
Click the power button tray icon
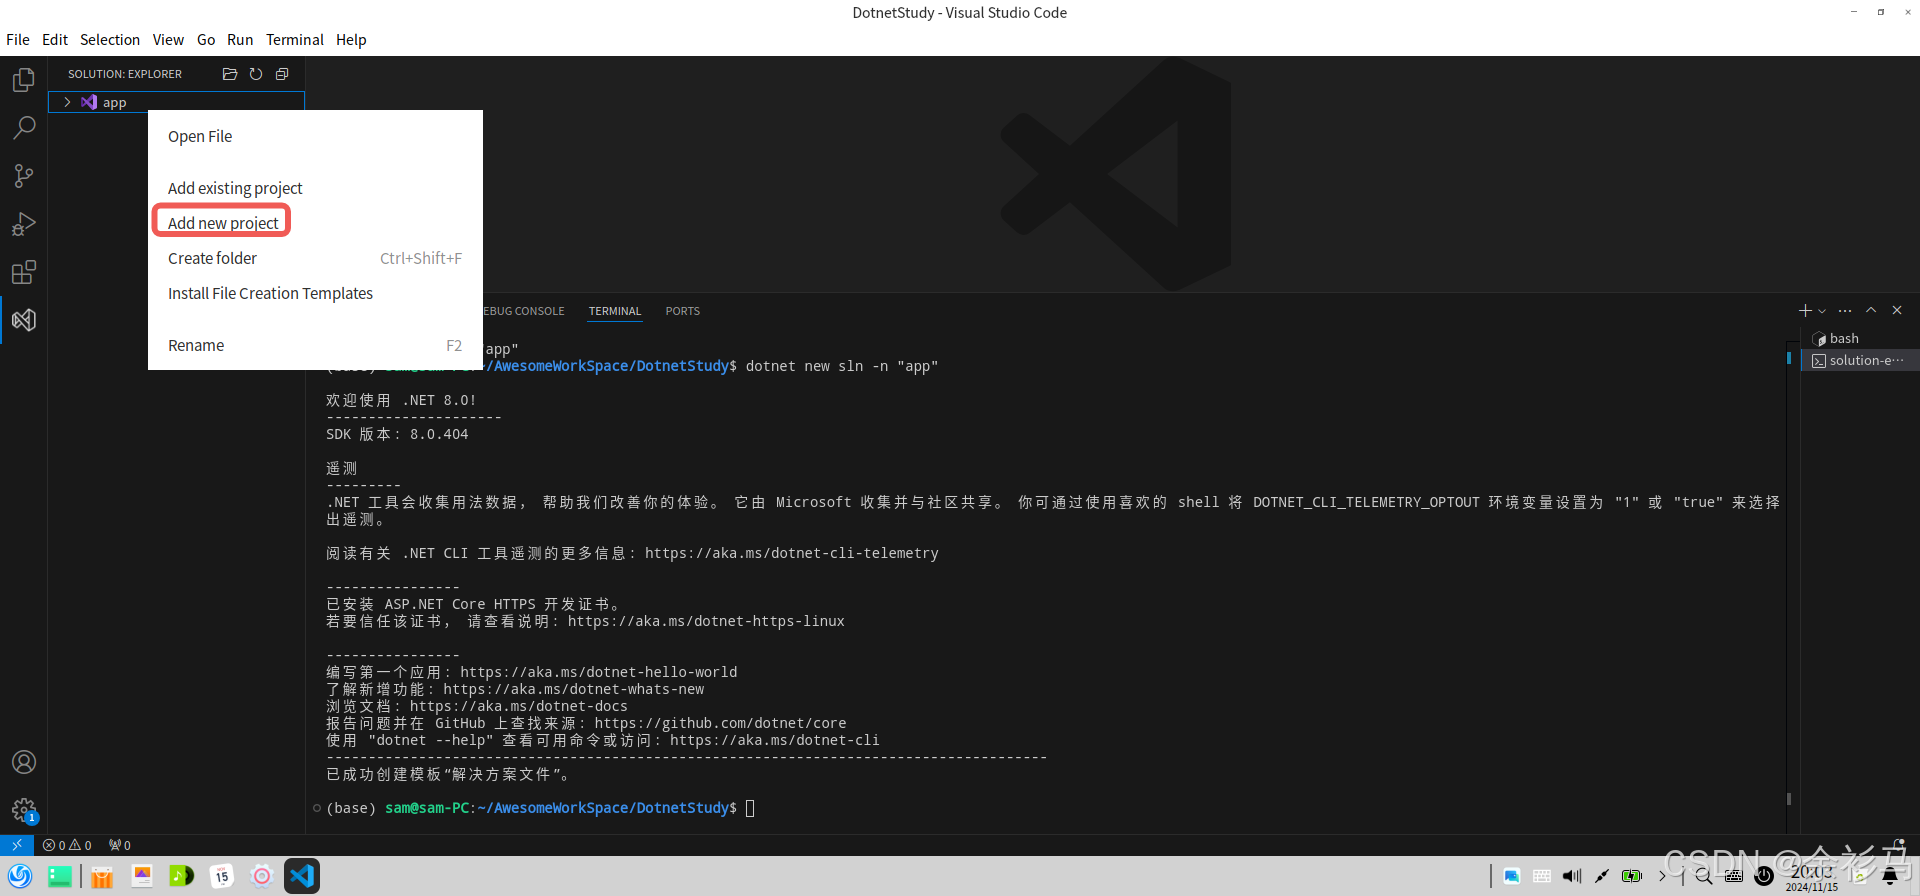1764,876
